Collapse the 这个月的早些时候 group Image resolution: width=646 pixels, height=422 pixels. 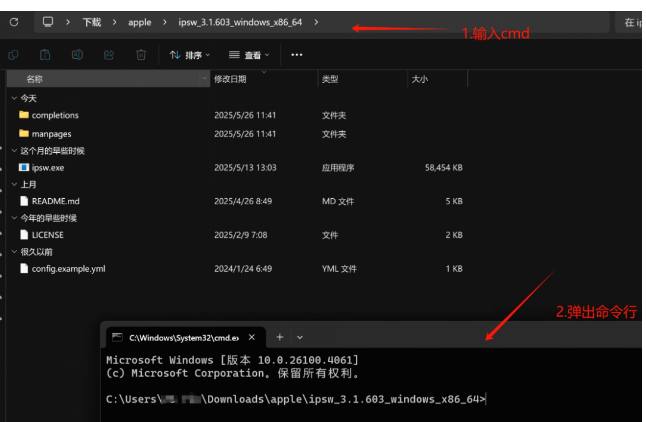point(14,151)
